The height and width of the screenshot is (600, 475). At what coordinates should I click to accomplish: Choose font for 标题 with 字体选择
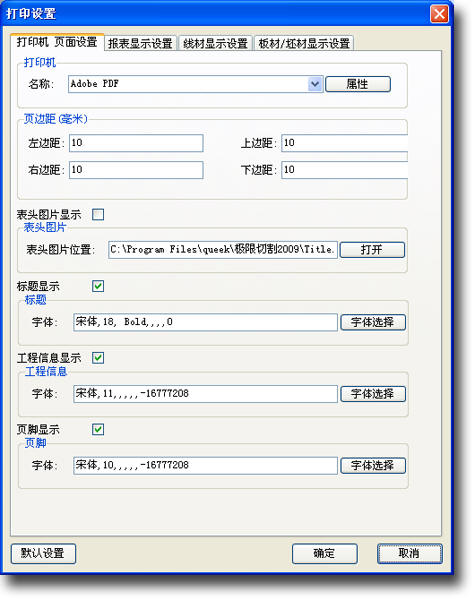point(373,322)
